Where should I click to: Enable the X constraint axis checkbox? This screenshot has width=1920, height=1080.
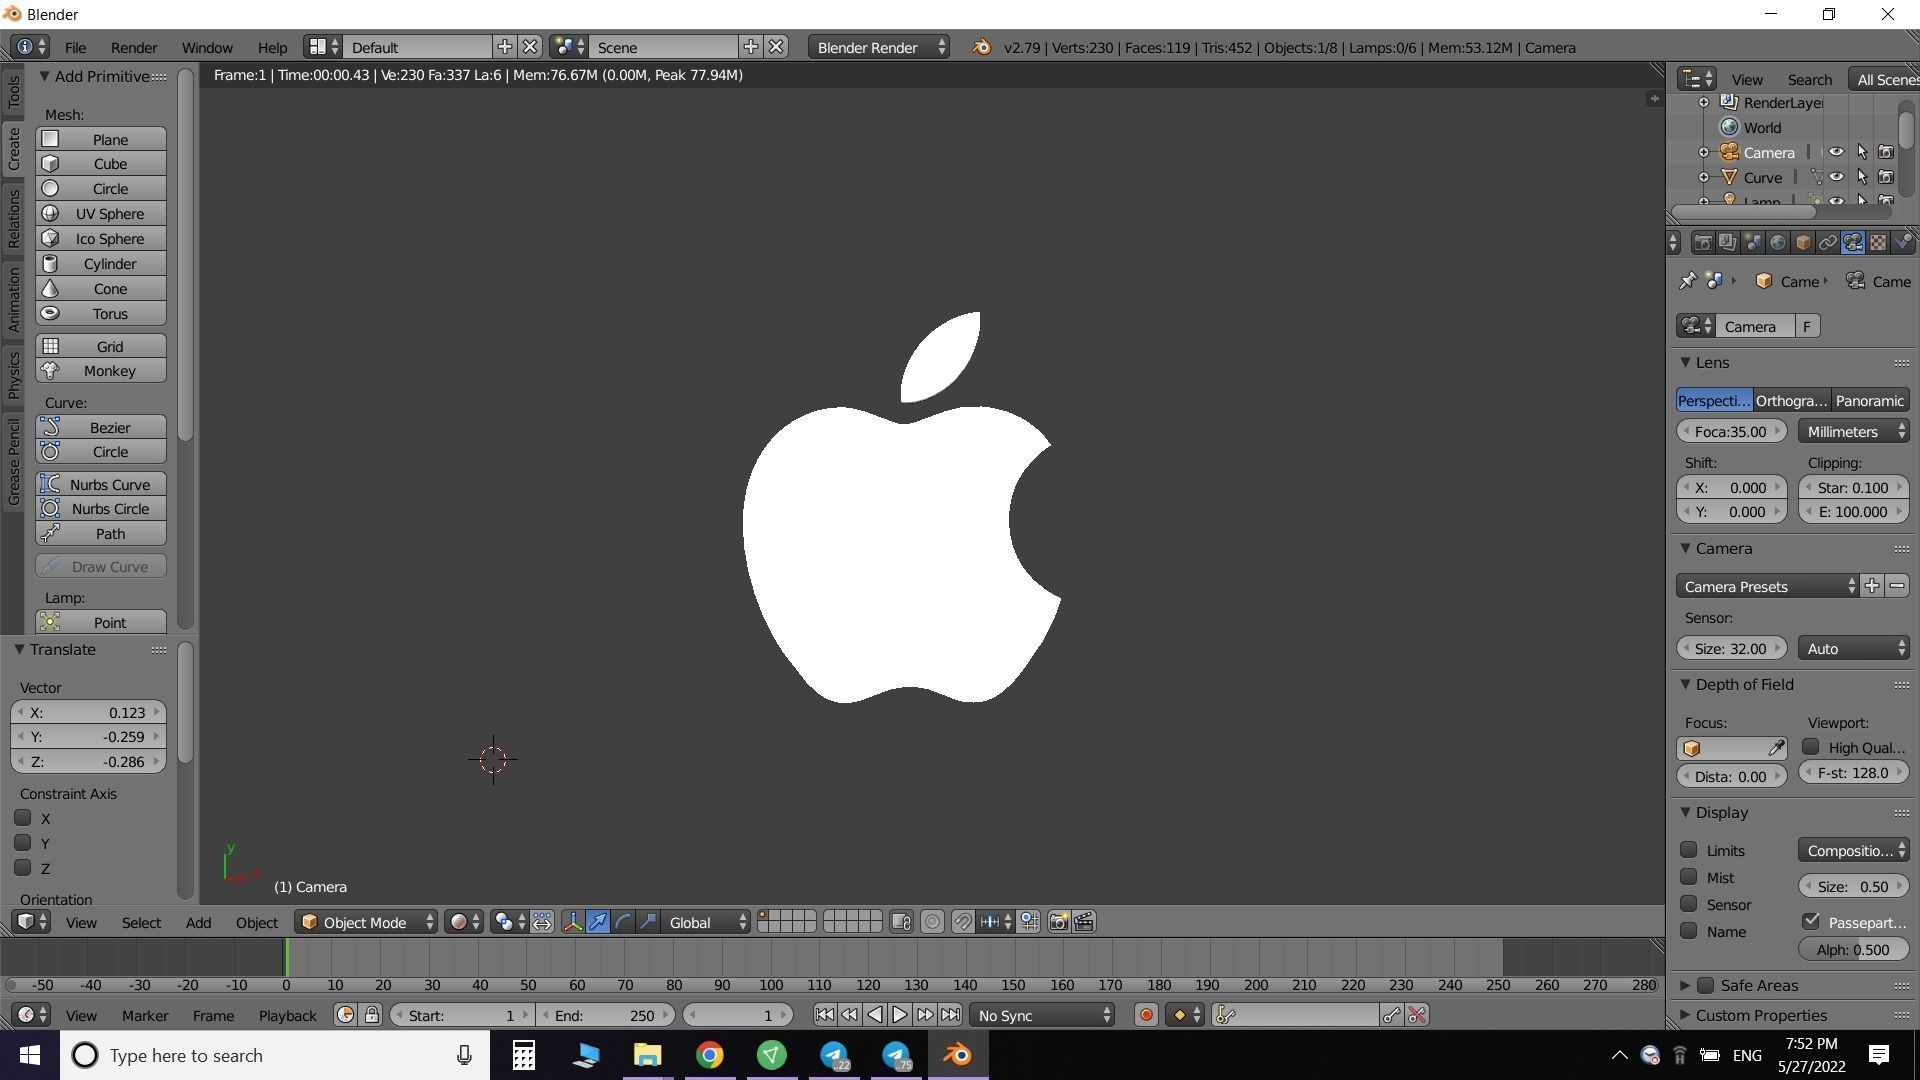[23, 818]
